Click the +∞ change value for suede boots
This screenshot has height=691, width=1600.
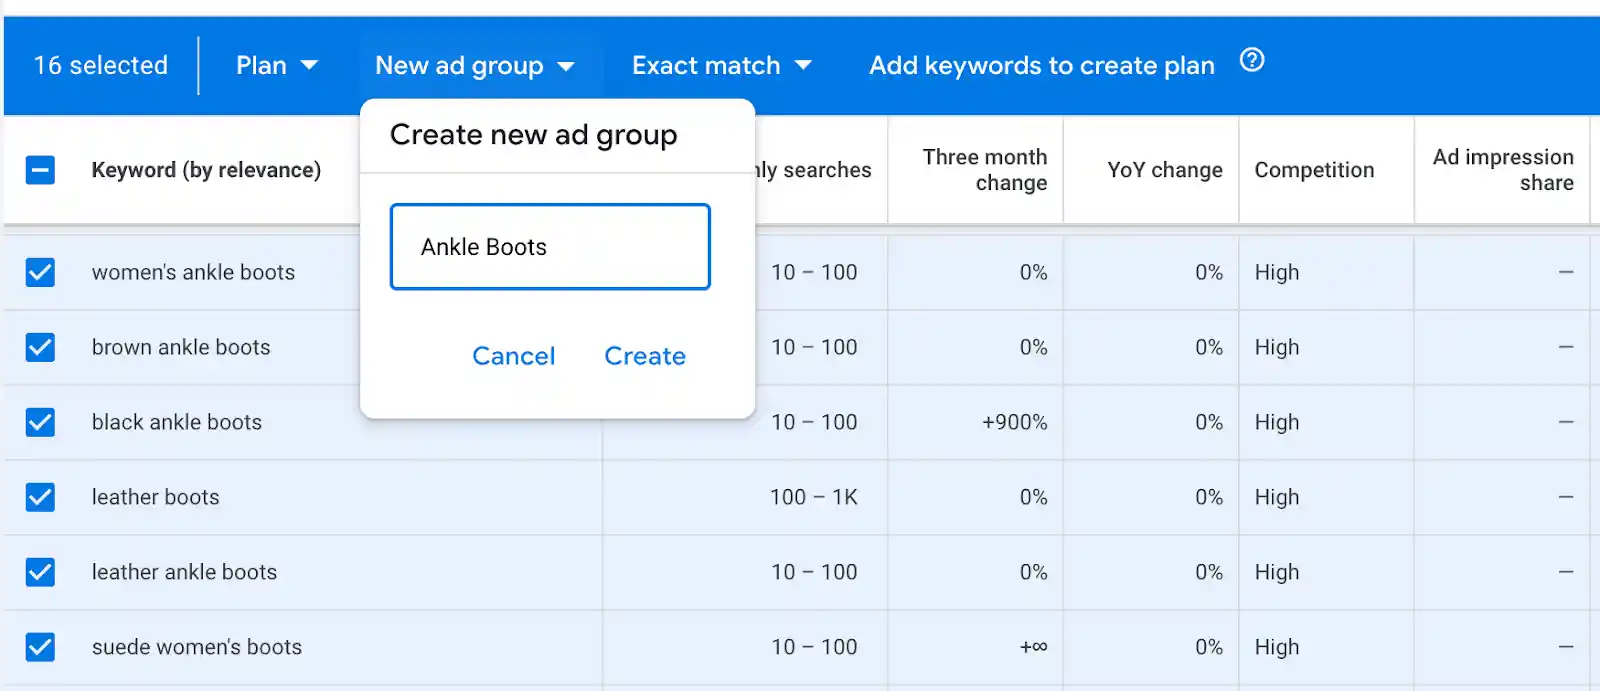(1034, 647)
